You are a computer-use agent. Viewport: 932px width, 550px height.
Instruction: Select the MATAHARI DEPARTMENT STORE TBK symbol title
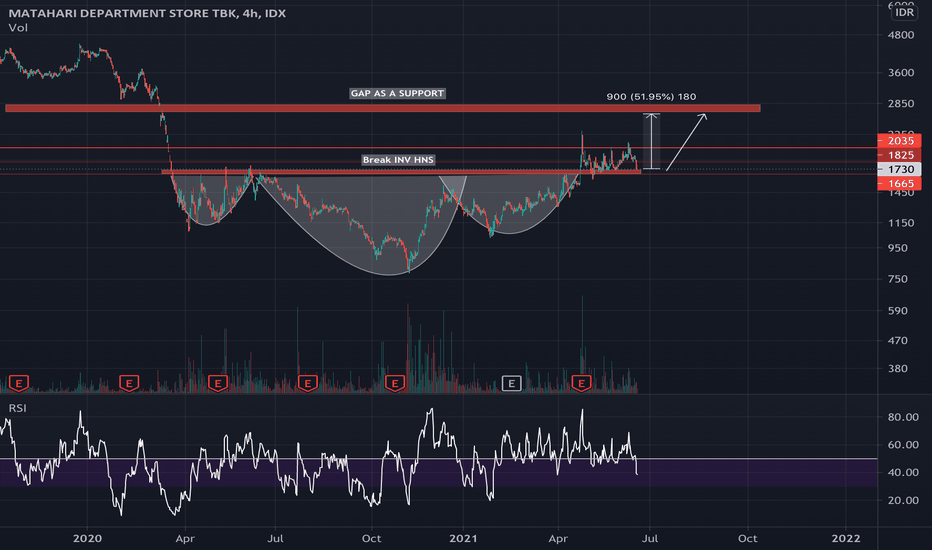[147, 13]
